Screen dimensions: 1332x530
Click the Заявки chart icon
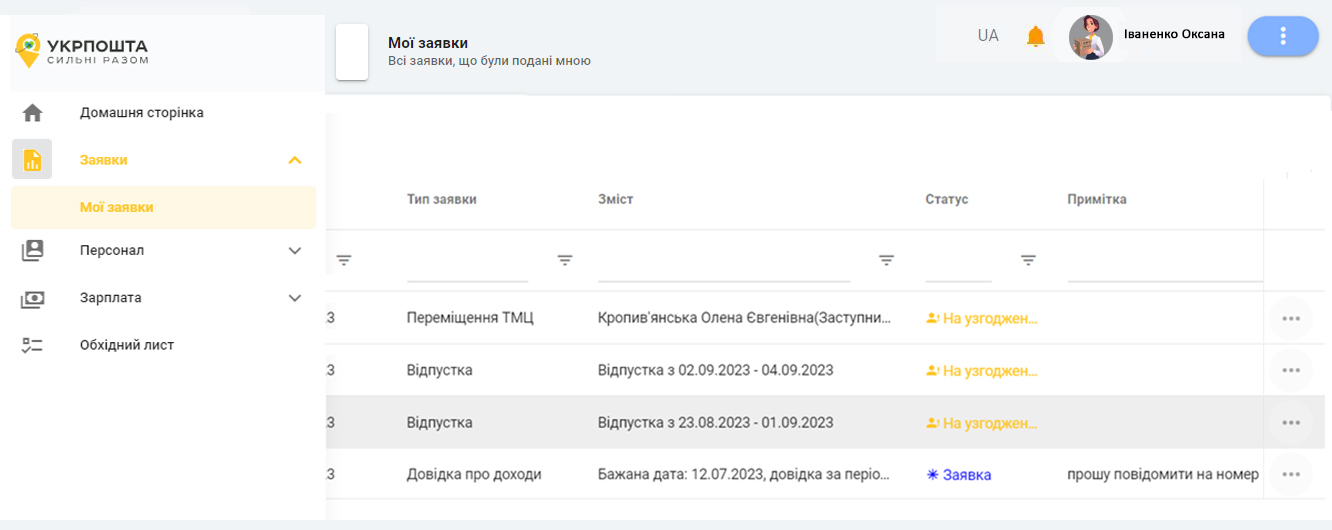pos(32,160)
